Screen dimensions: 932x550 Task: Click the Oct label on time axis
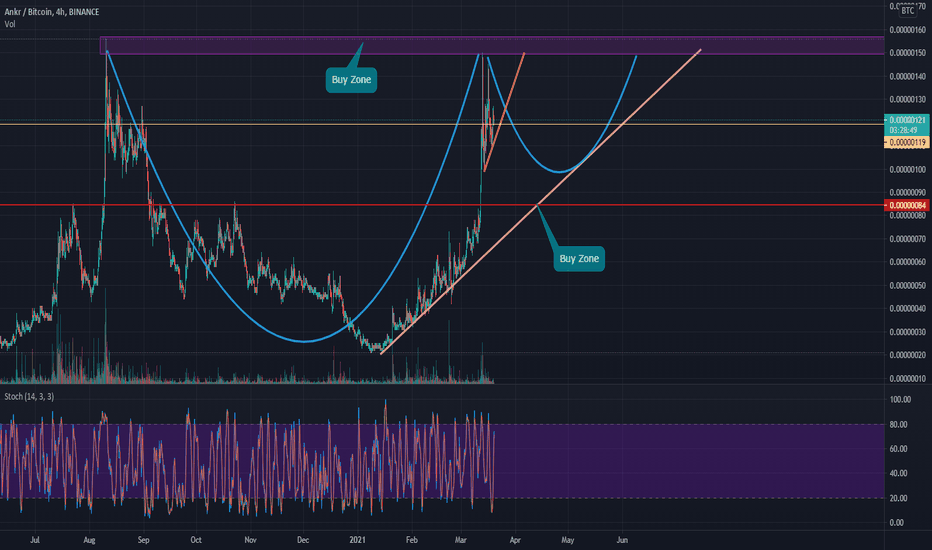click(x=196, y=540)
